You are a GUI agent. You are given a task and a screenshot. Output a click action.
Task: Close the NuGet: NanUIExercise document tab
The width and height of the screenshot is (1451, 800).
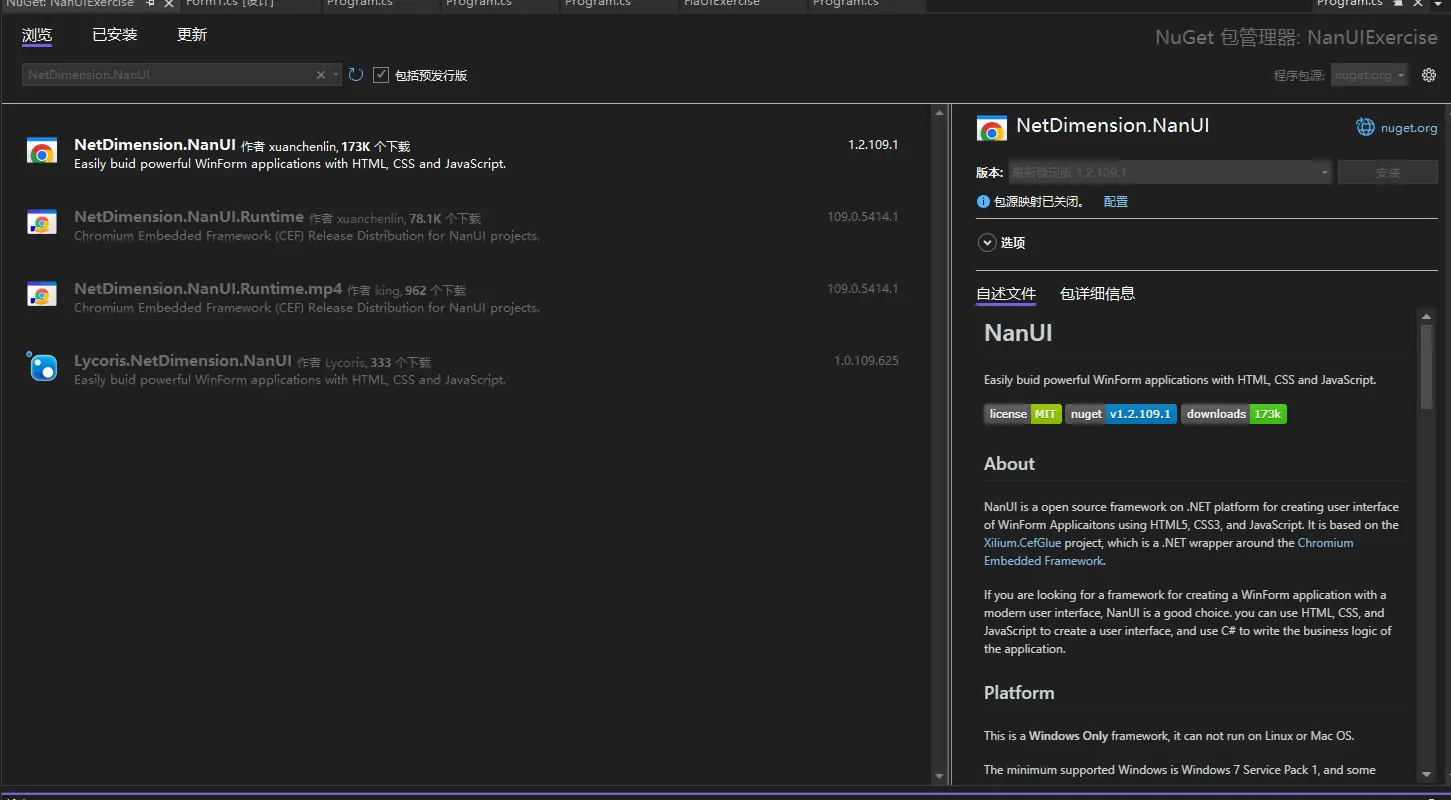point(169,4)
